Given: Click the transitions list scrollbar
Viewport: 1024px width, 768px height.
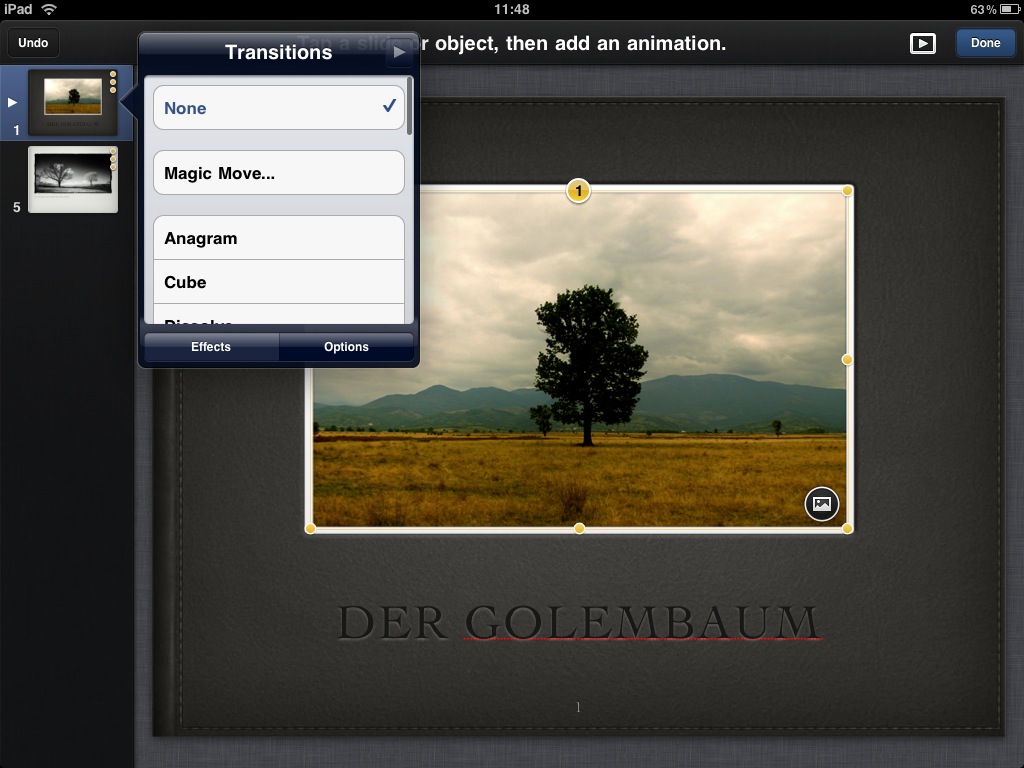Looking at the screenshot, I should coord(410,105).
